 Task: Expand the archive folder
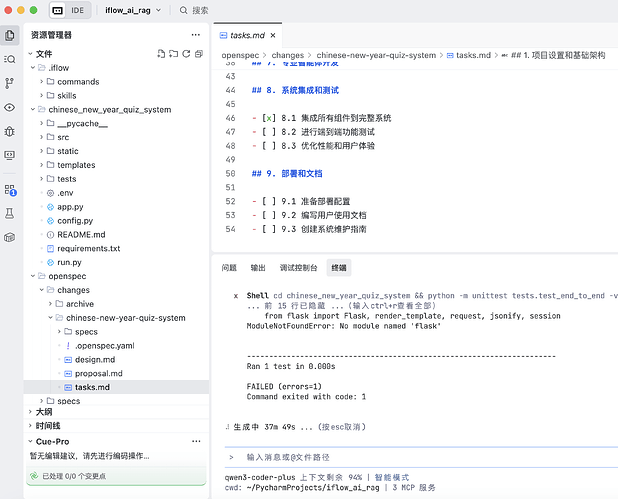(50, 303)
